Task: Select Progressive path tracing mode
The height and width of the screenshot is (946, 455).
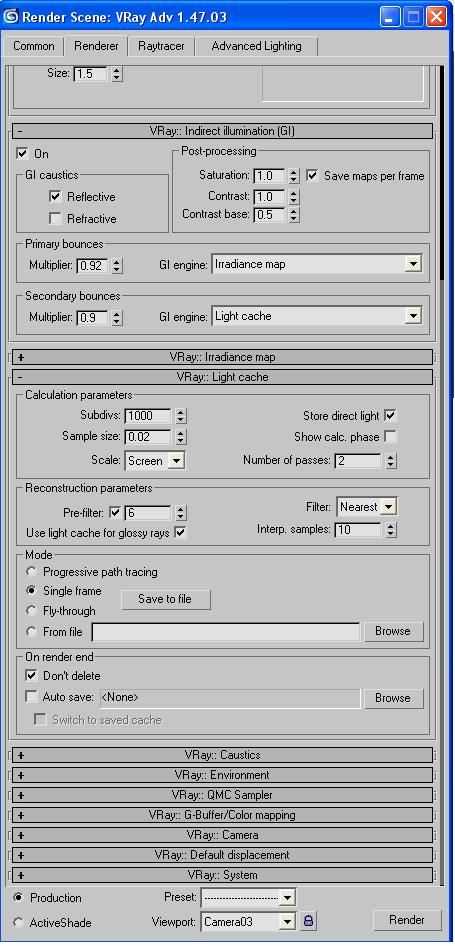Action: pyautogui.click(x=31, y=571)
